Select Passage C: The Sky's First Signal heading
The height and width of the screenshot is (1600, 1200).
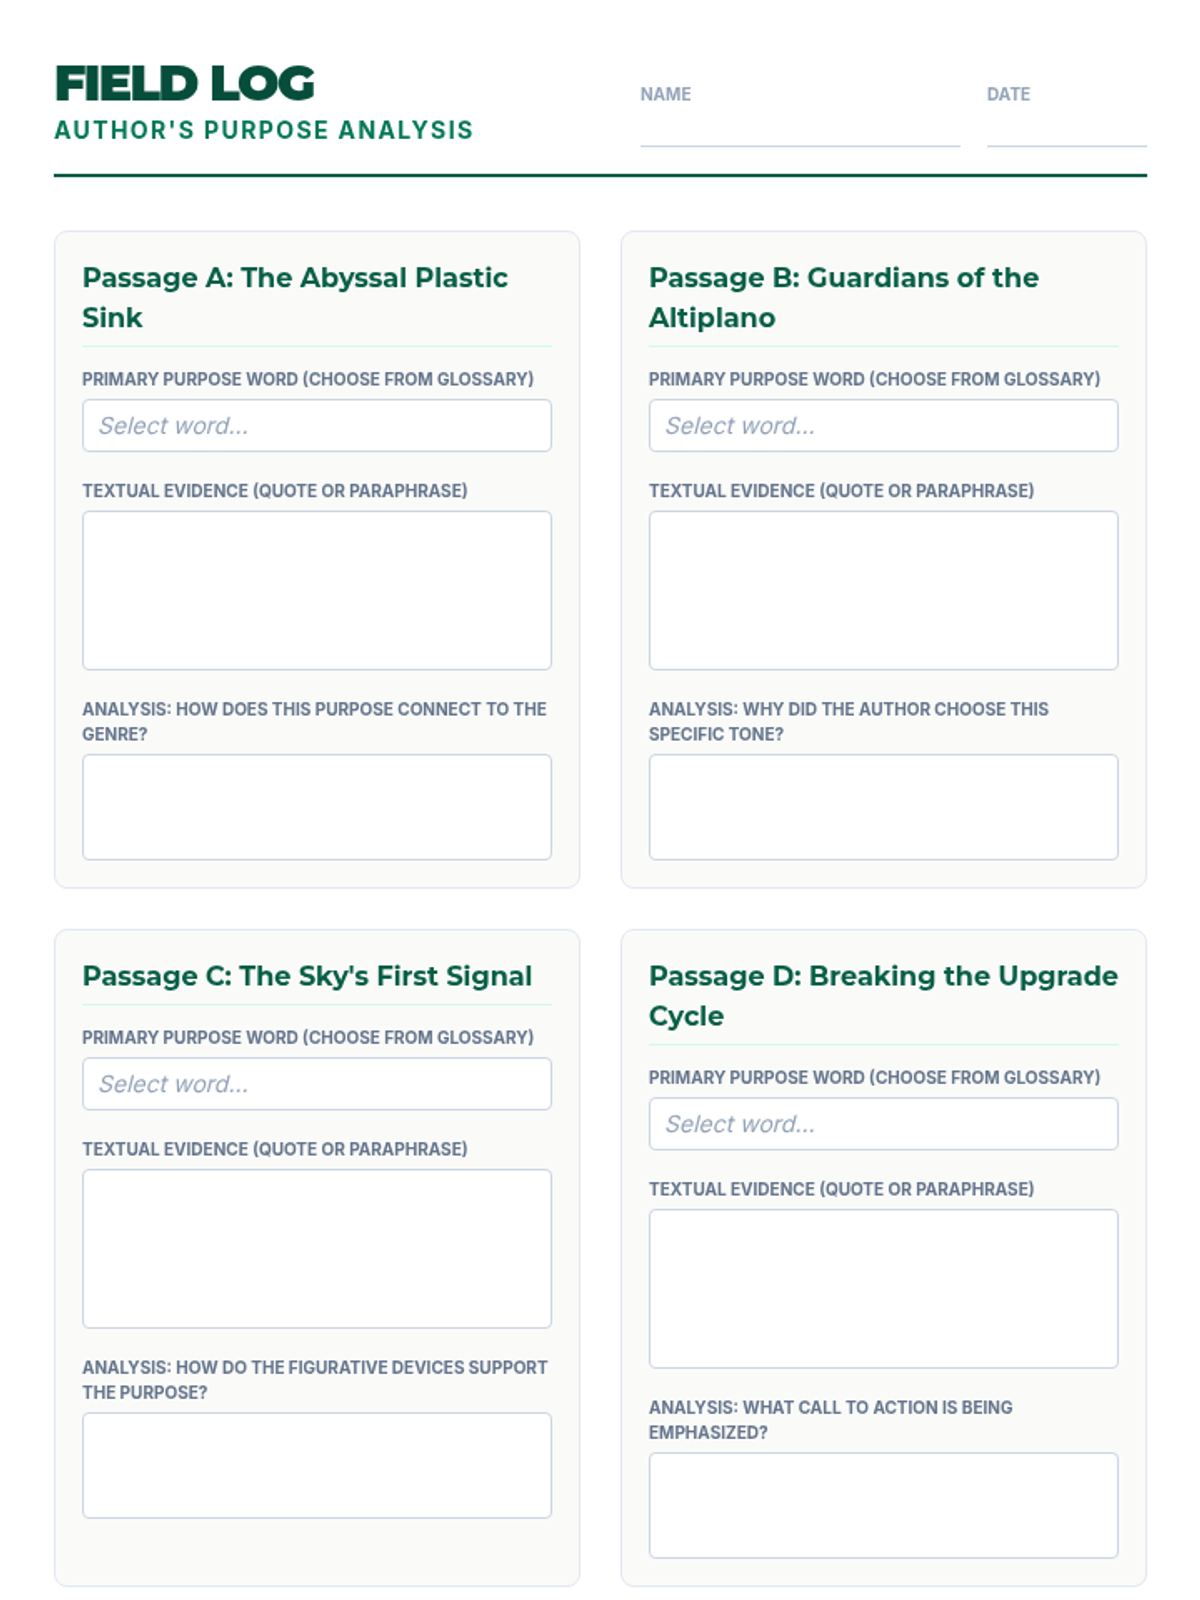[307, 976]
